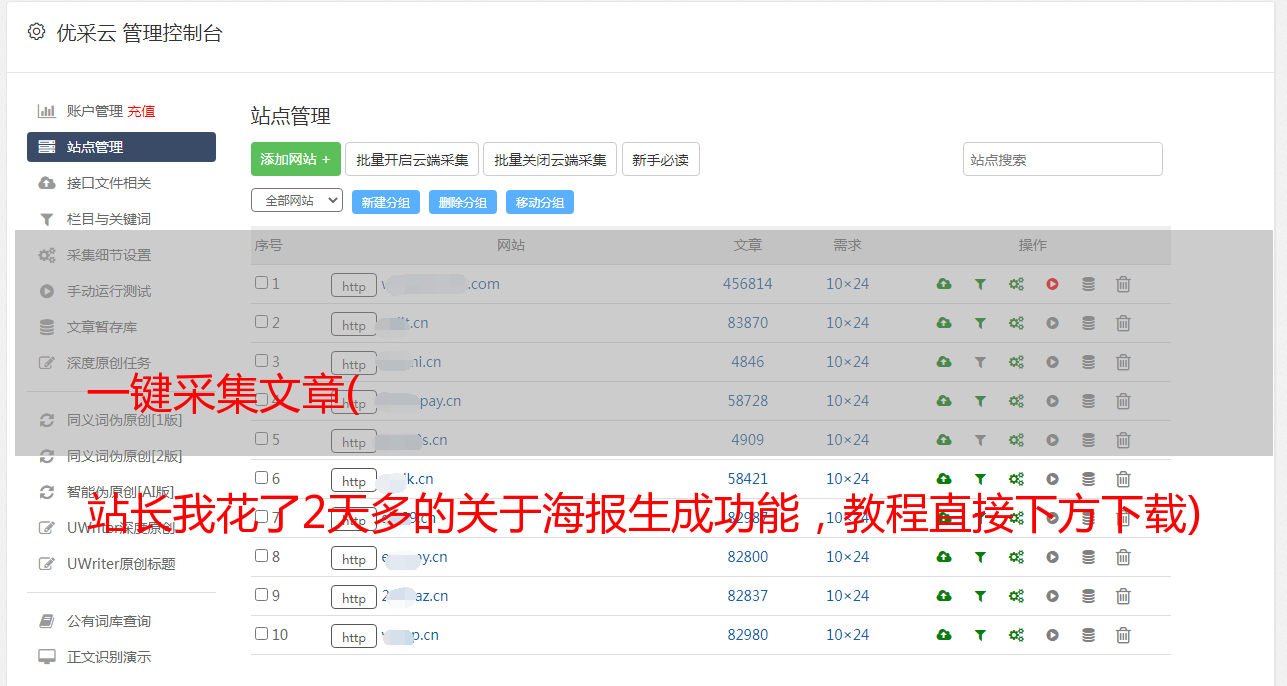This screenshot has width=1287, height=686.
Task: Open 同义词伪原创[2版] in the sidebar
Action: (125, 456)
